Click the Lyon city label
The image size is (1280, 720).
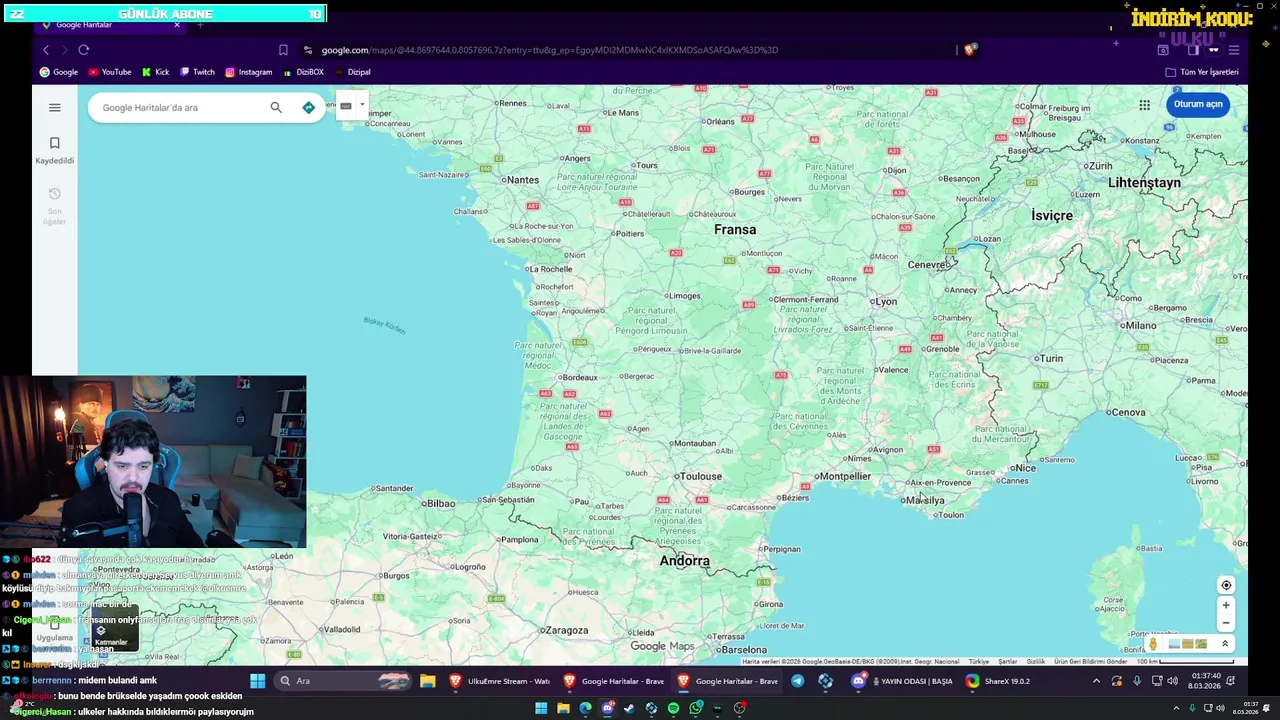(886, 301)
